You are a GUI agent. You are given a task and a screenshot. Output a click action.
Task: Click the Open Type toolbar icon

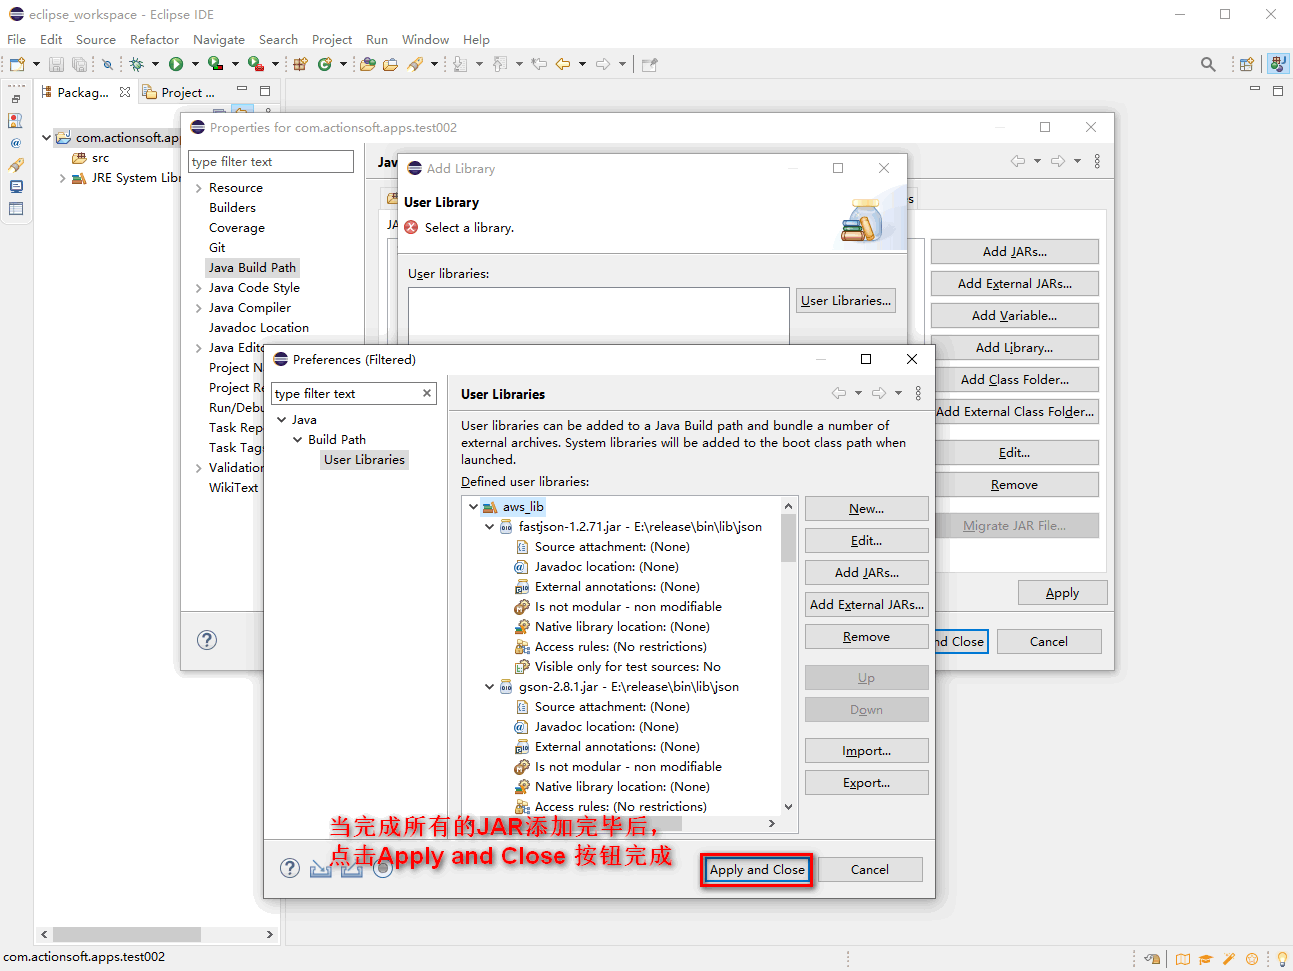368,64
